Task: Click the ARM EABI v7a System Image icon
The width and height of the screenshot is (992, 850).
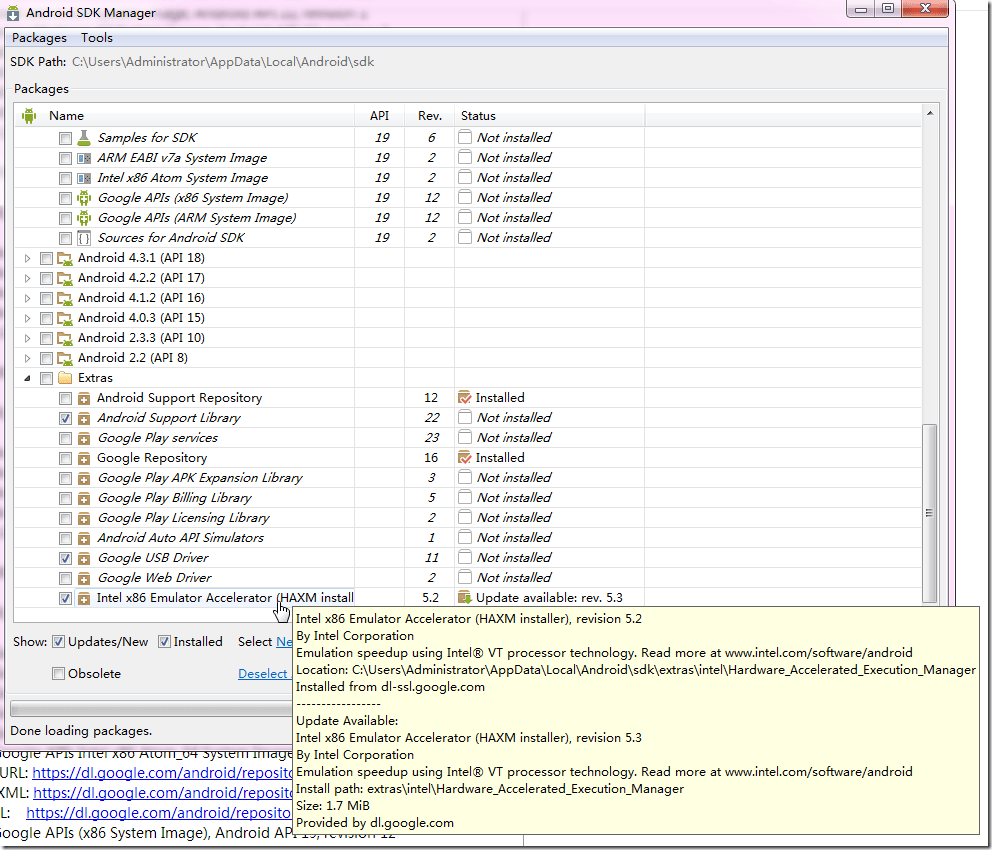Action: [x=84, y=158]
